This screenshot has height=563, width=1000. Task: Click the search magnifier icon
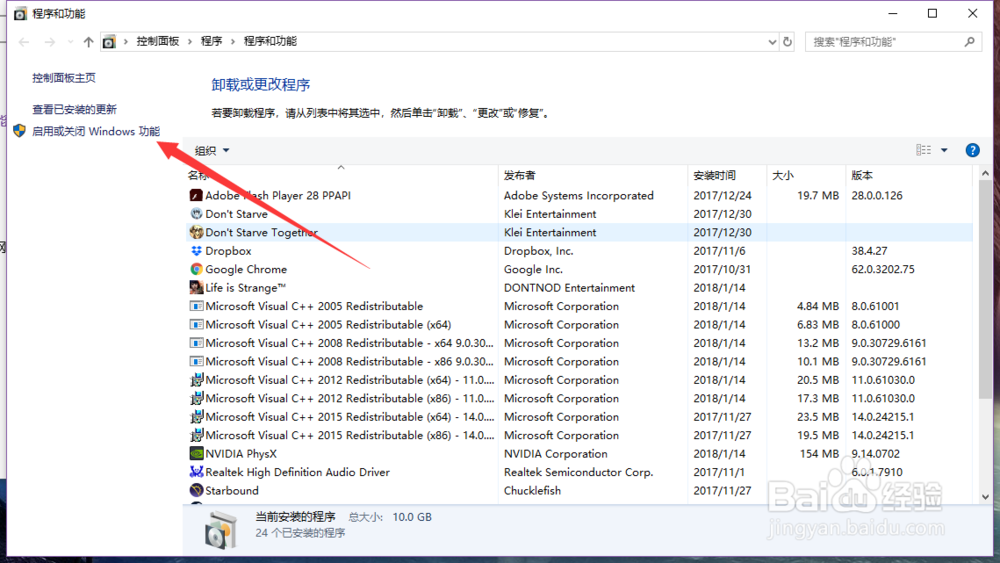(969, 41)
